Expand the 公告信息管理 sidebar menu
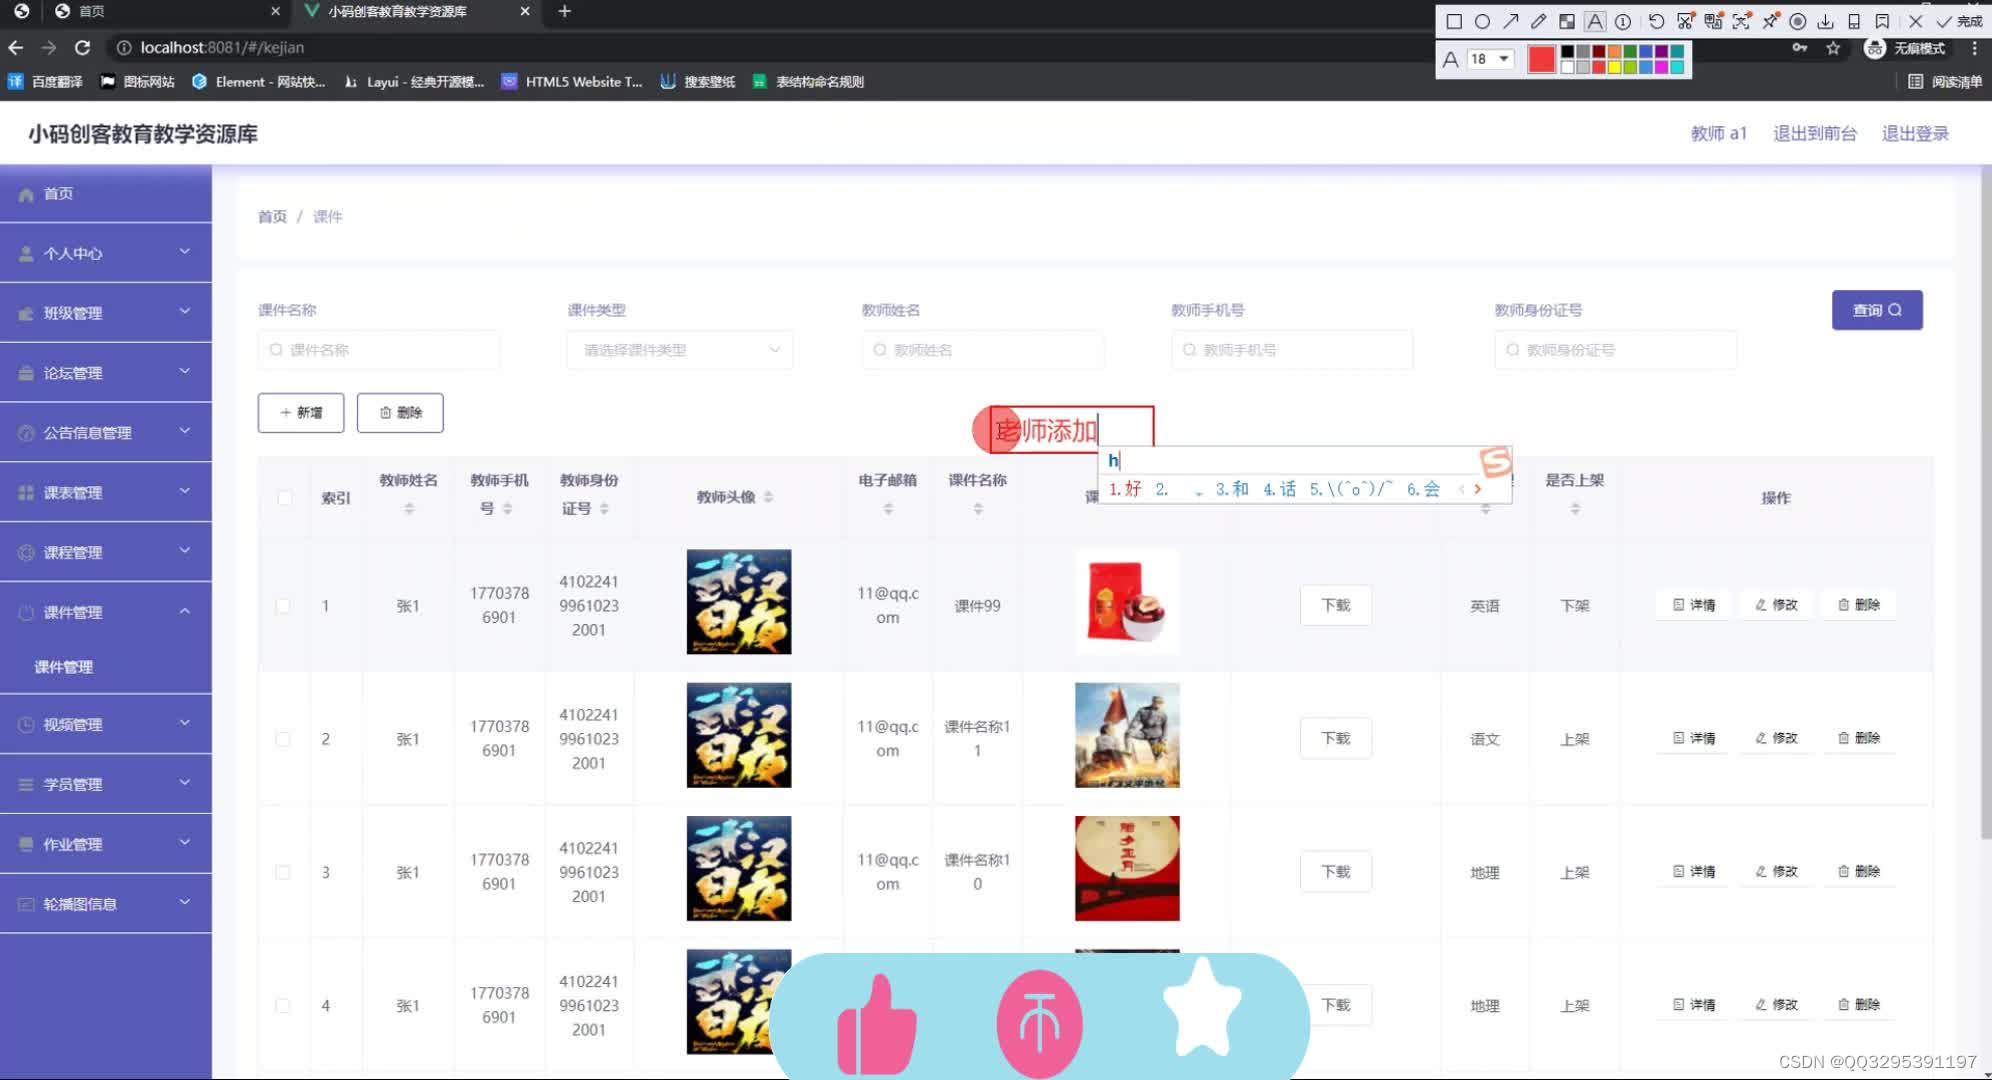Screen dimensions: 1992x1080 pos(105,433)
